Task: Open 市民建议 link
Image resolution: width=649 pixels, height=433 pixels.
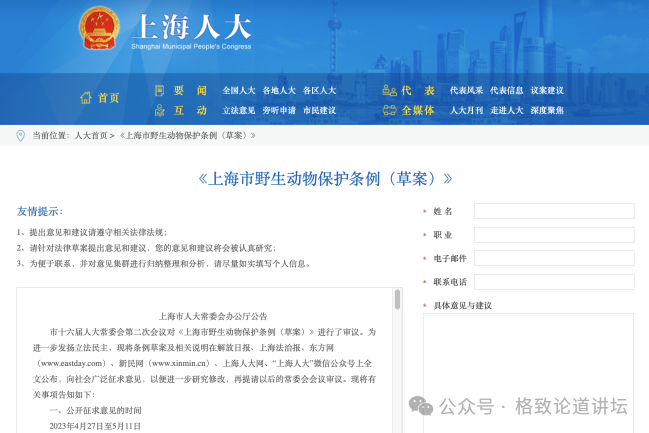Action: click(320, 110)
